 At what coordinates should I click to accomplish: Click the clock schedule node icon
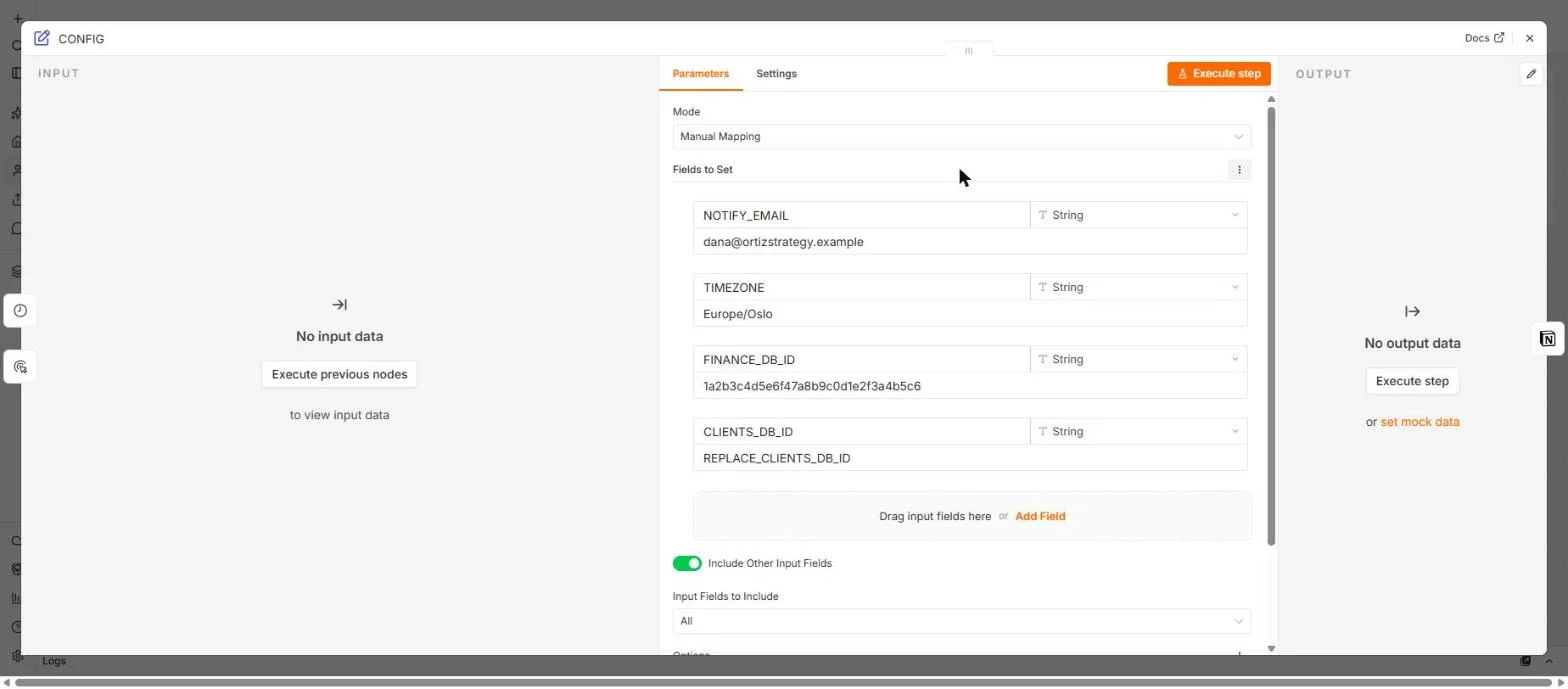click(x=20, y=311)
